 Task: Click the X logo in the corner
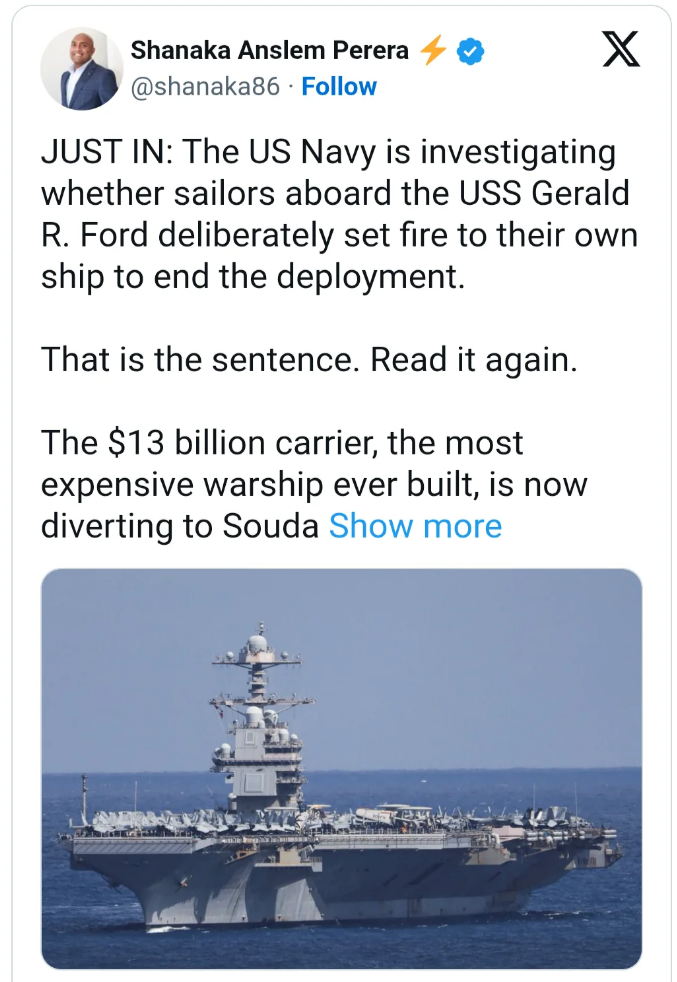click(621, 50)
